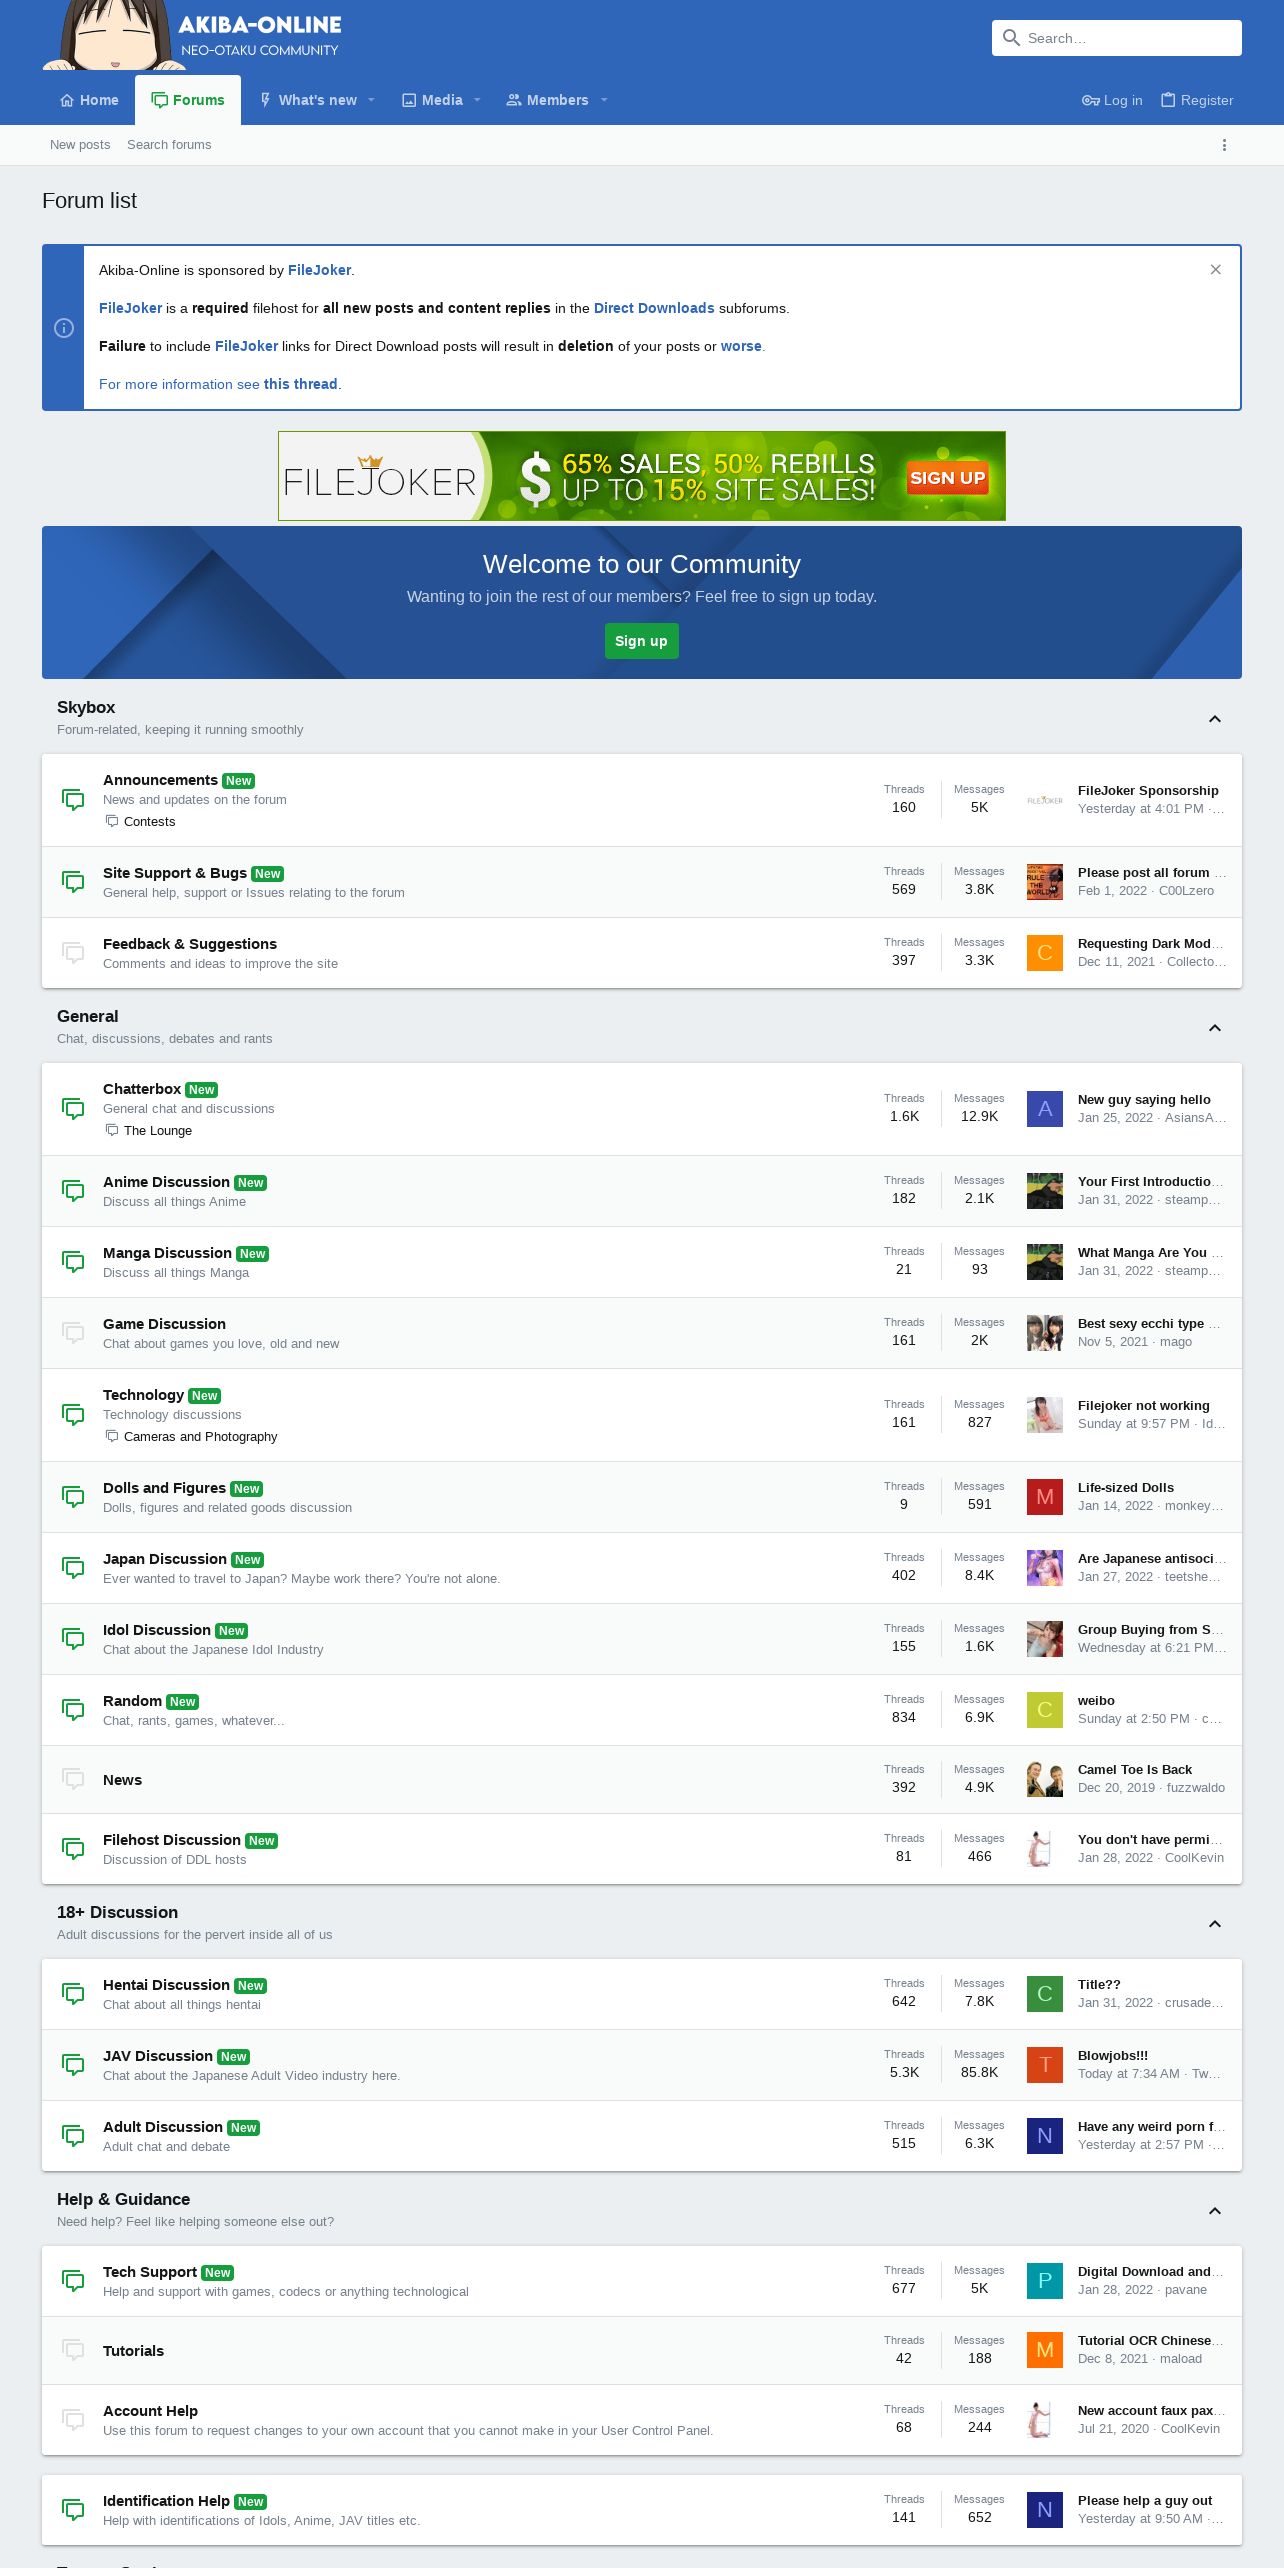1284x2568 pixels.
Task: Click the Announcements forum icon
Action: [73, 800]
